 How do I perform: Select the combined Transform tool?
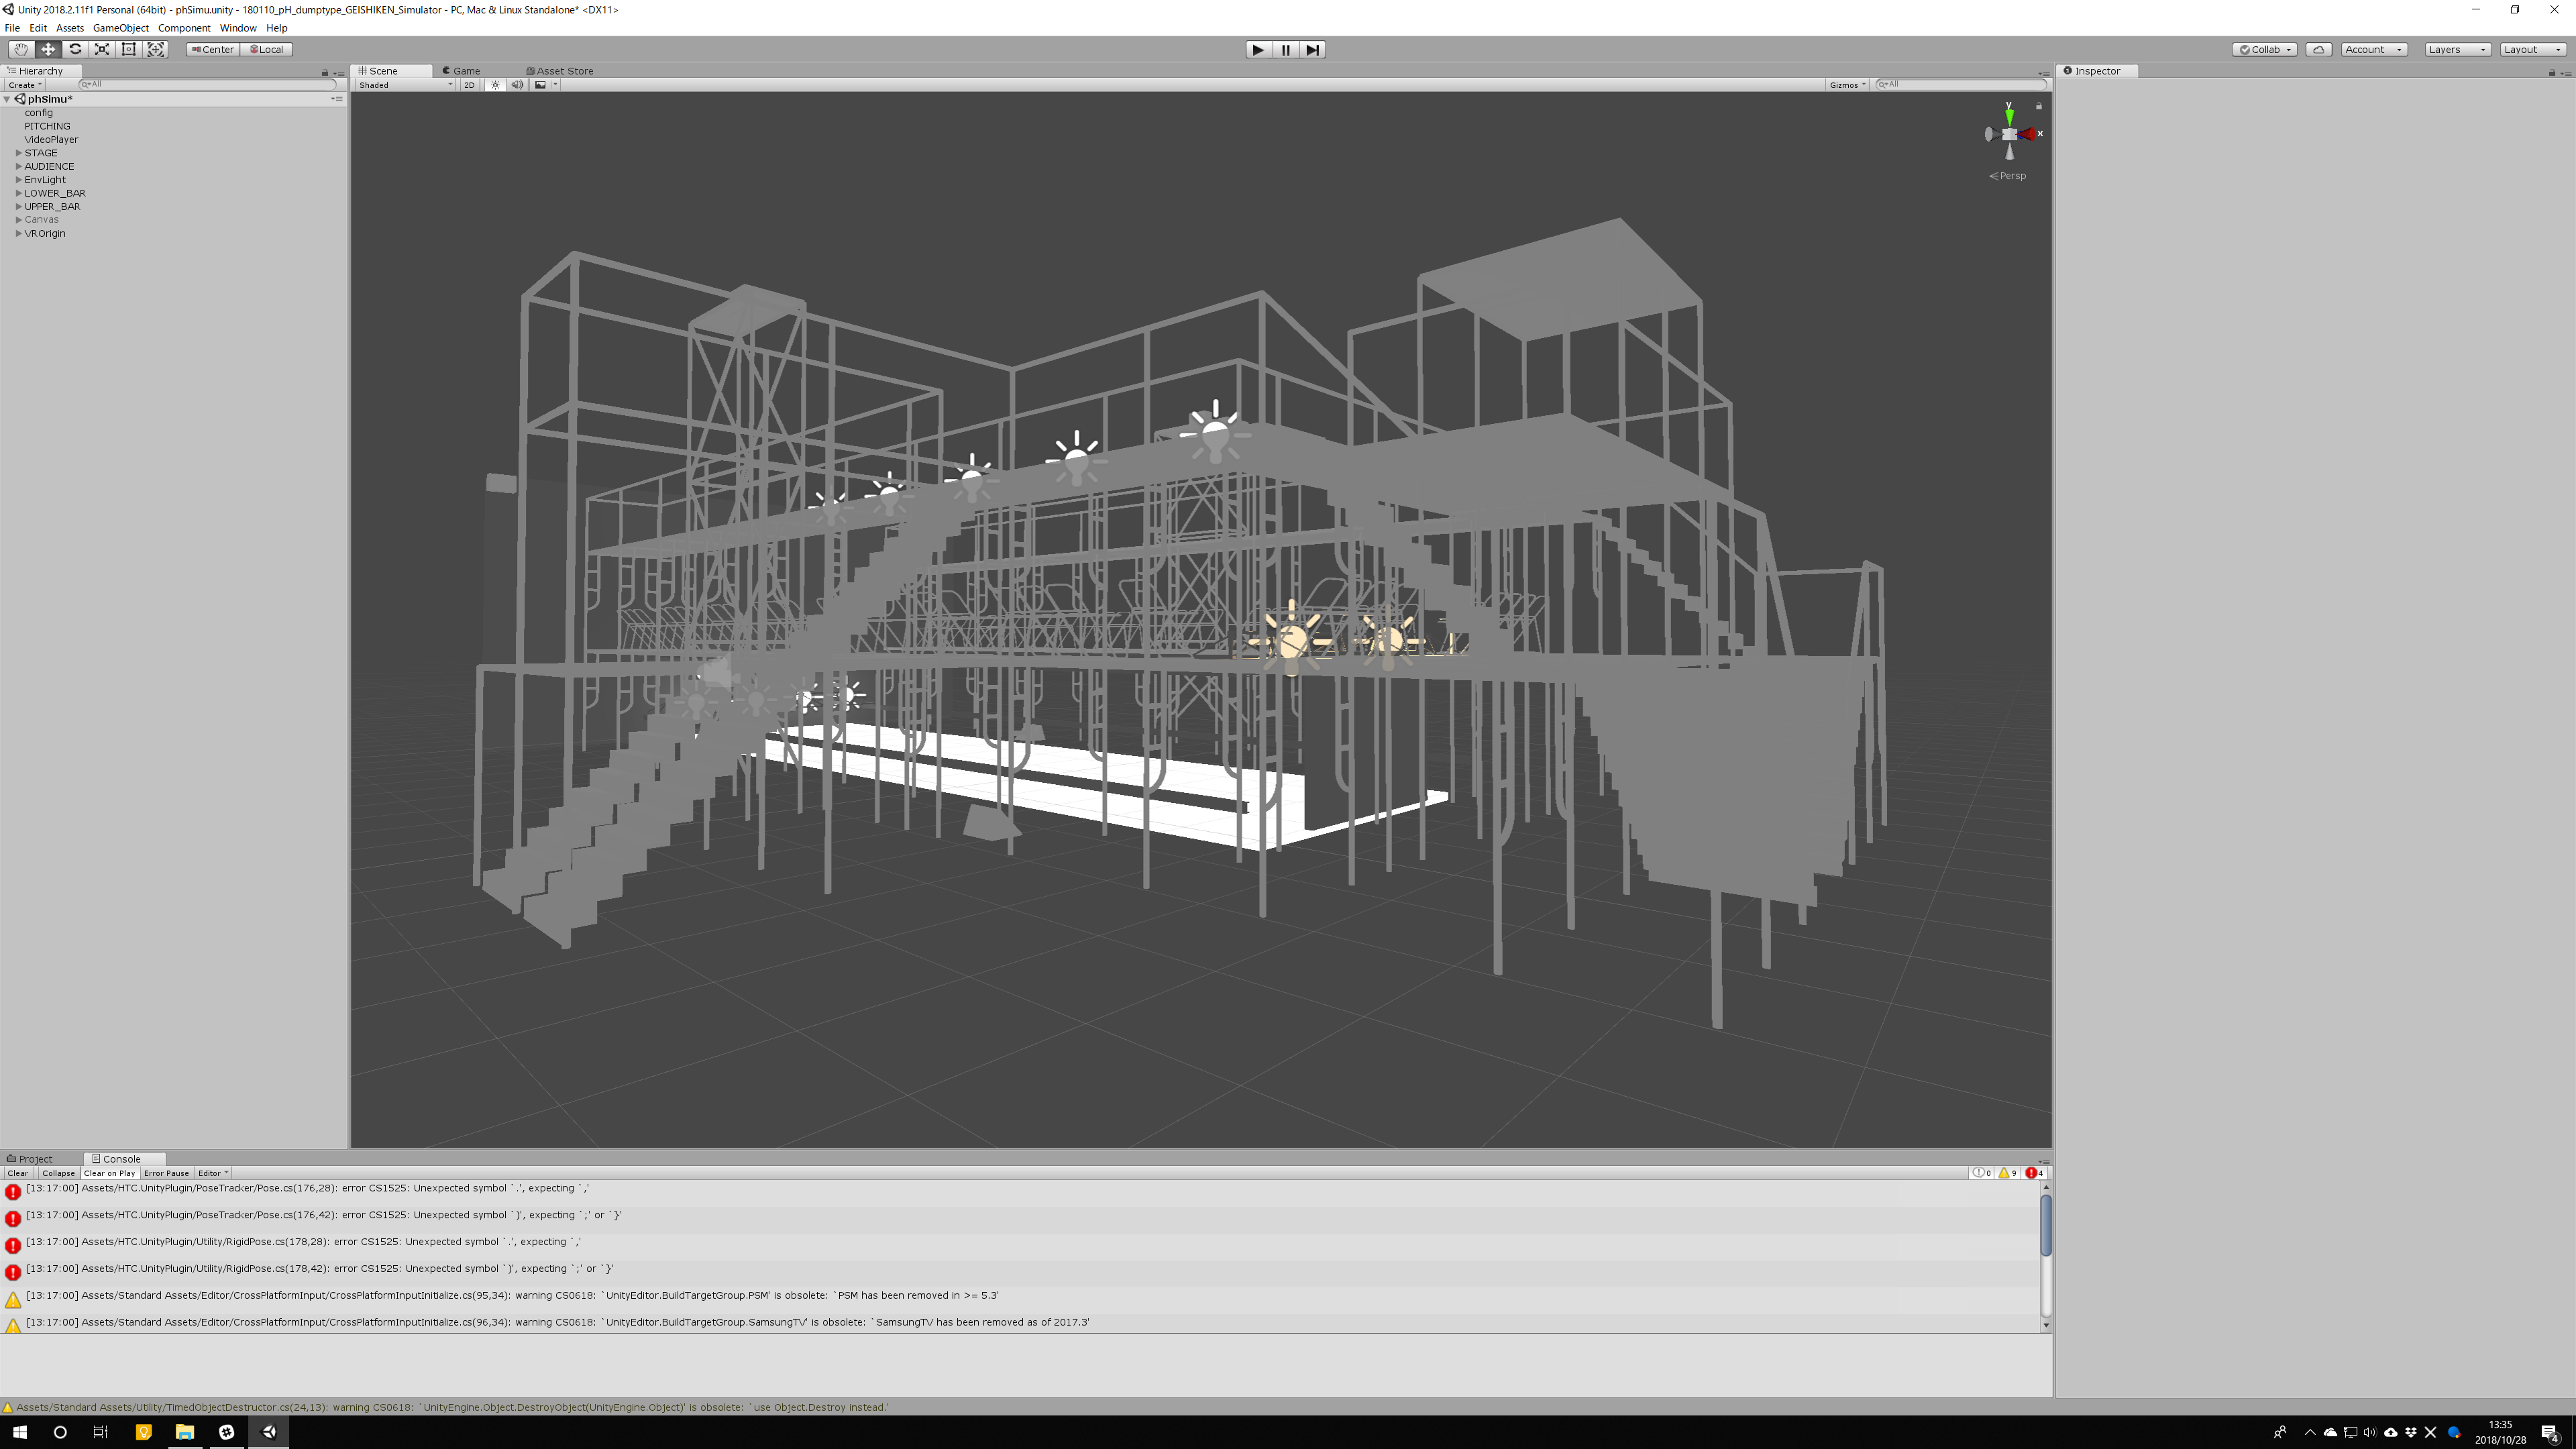click(x=155, y=49)
